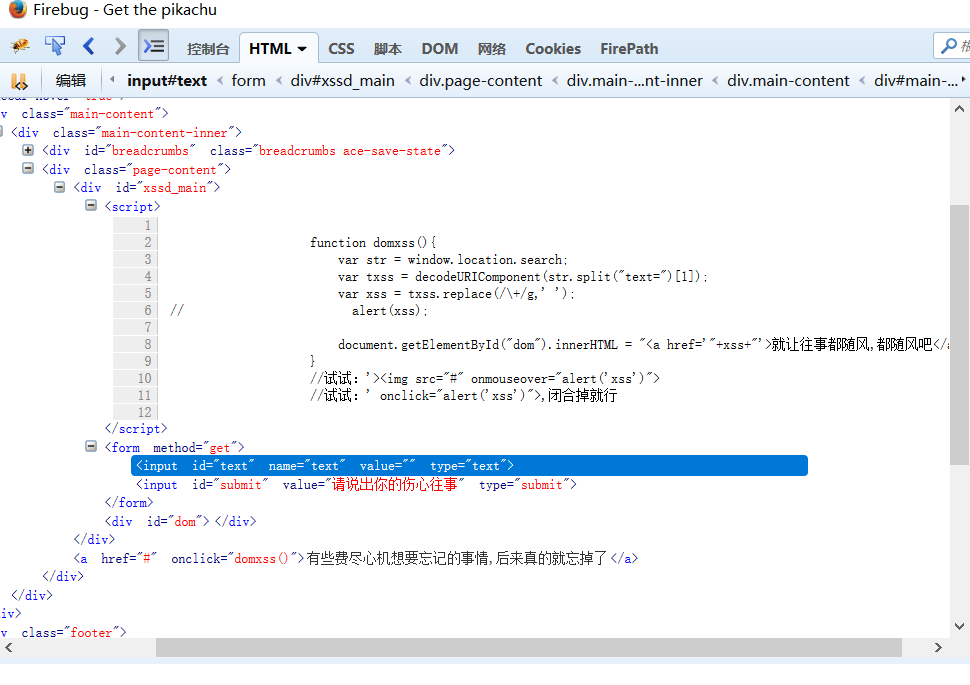Select div.main-...nt-inner breadcrumb
Viewport: 970px width, 685px height.
tap(635, 81)
